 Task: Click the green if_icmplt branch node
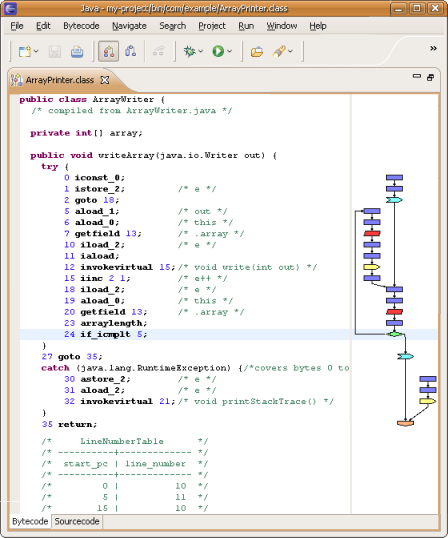point(394,334)
